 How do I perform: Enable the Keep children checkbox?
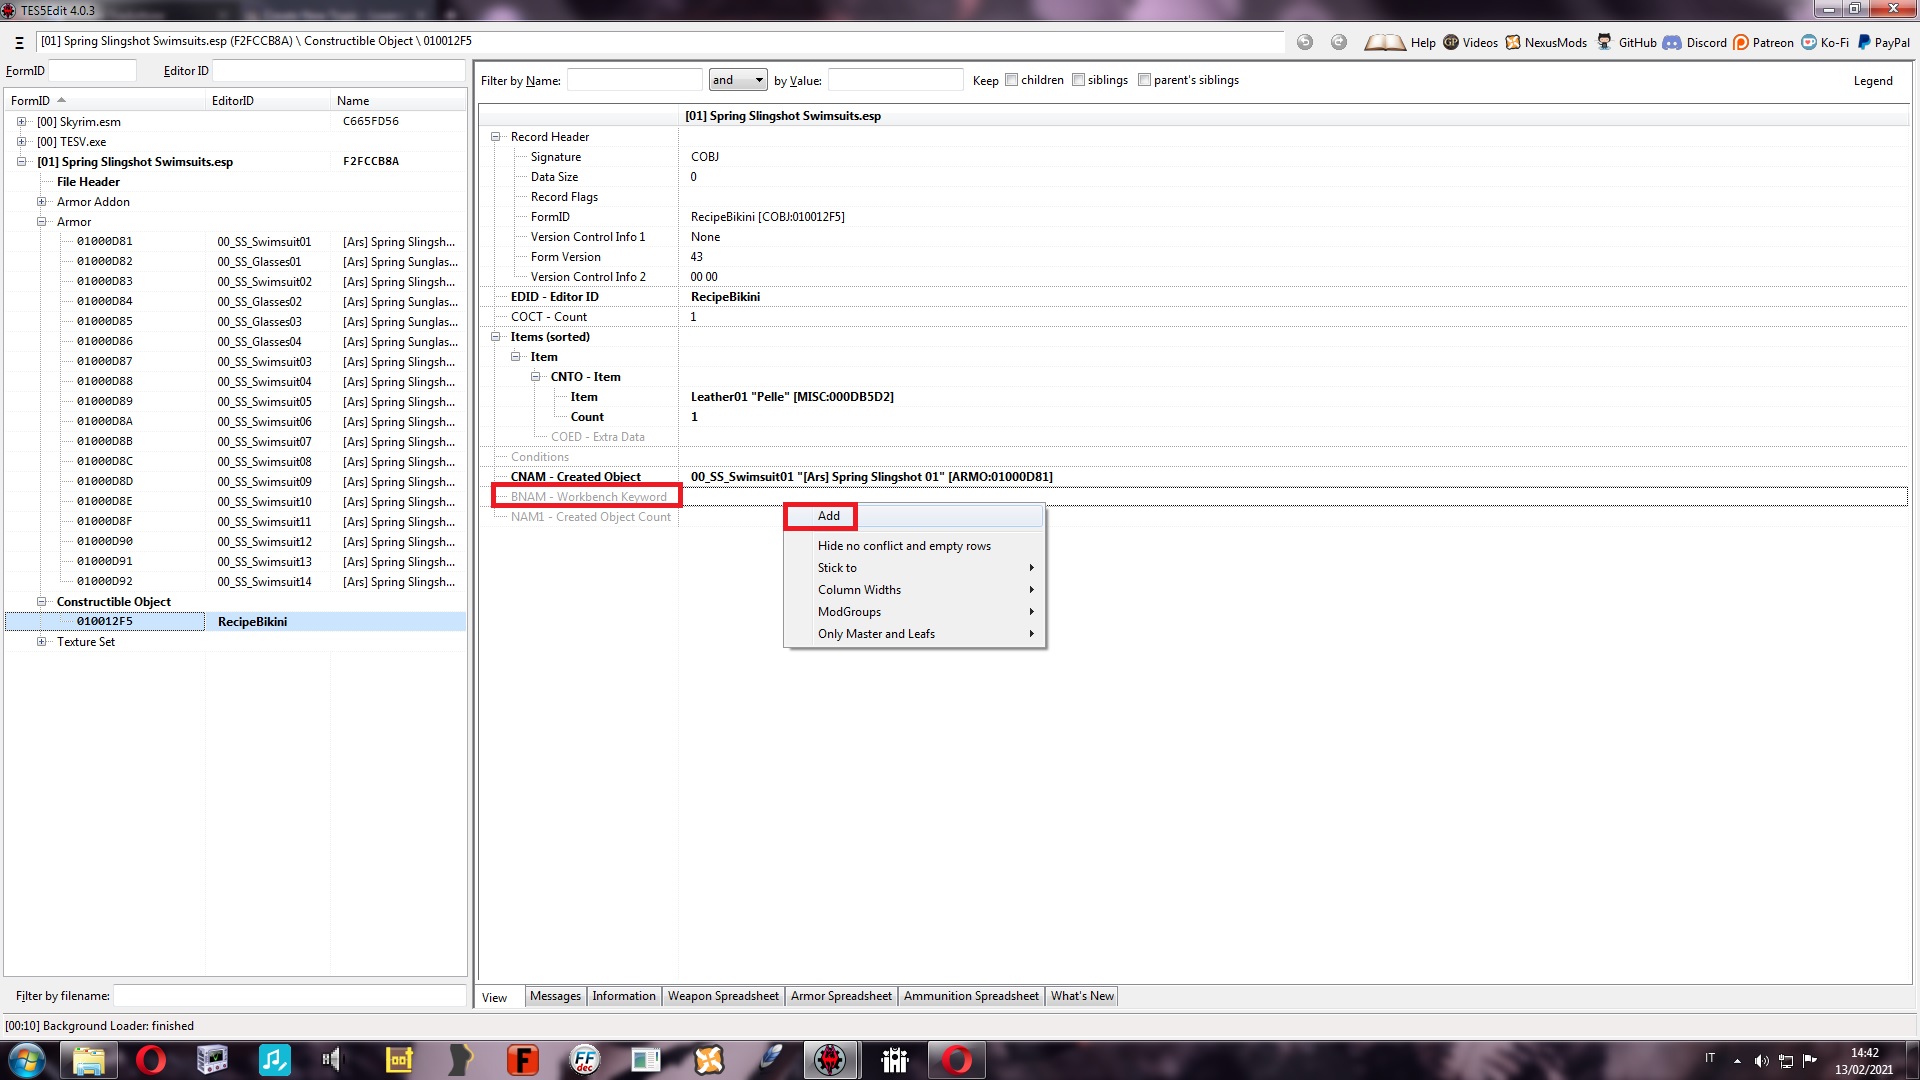point(1011,80)
